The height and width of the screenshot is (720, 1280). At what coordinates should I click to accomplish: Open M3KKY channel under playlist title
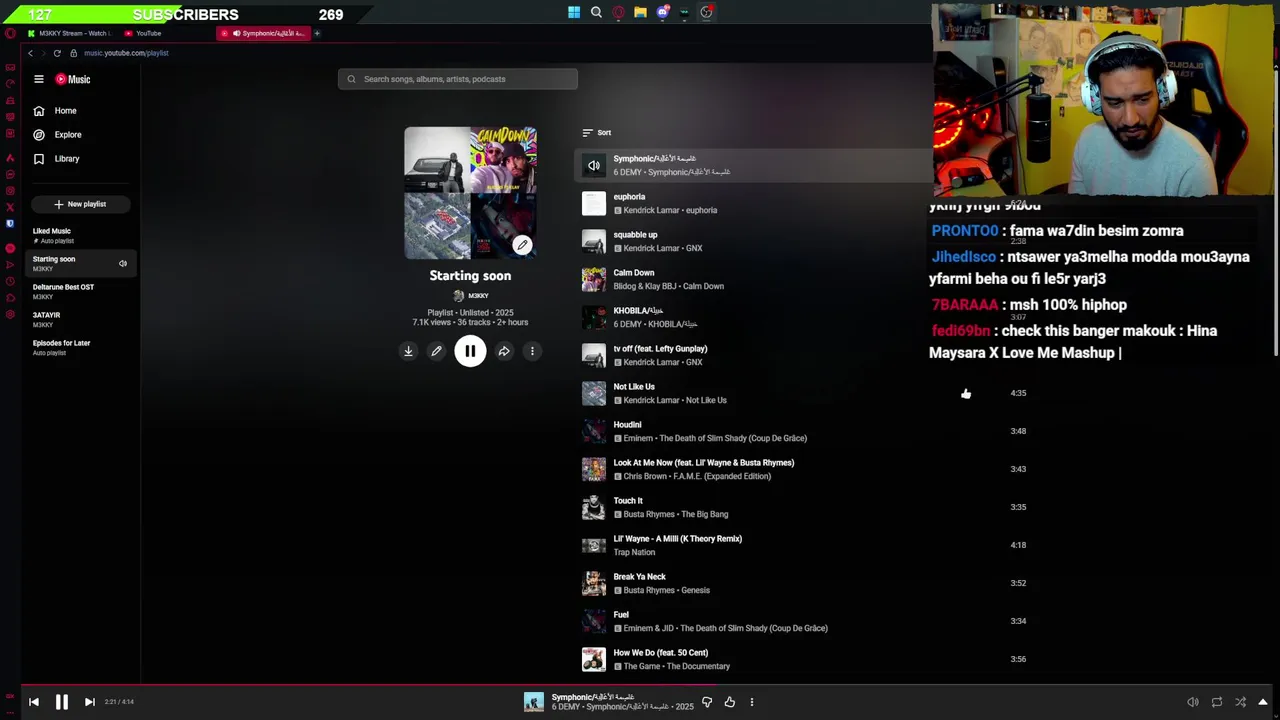(471, 296)
